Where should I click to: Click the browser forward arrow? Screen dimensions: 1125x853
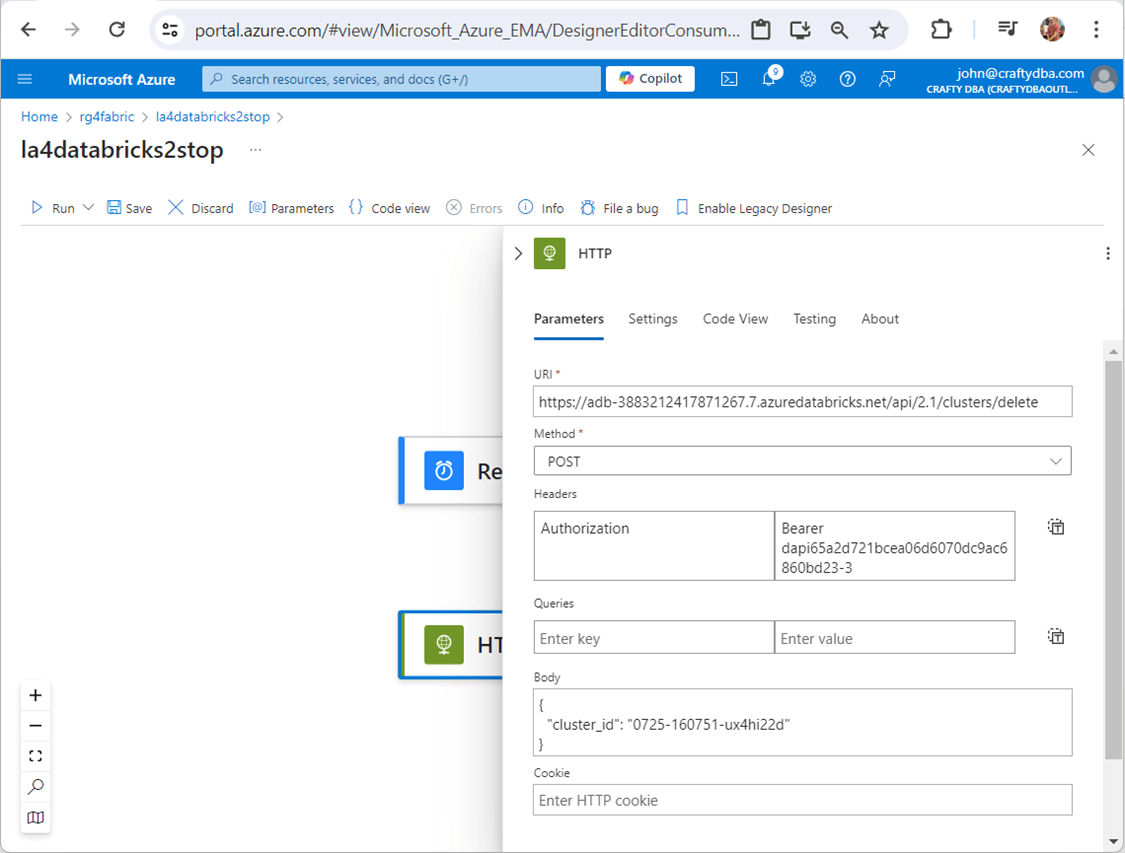tap(72, 29)
